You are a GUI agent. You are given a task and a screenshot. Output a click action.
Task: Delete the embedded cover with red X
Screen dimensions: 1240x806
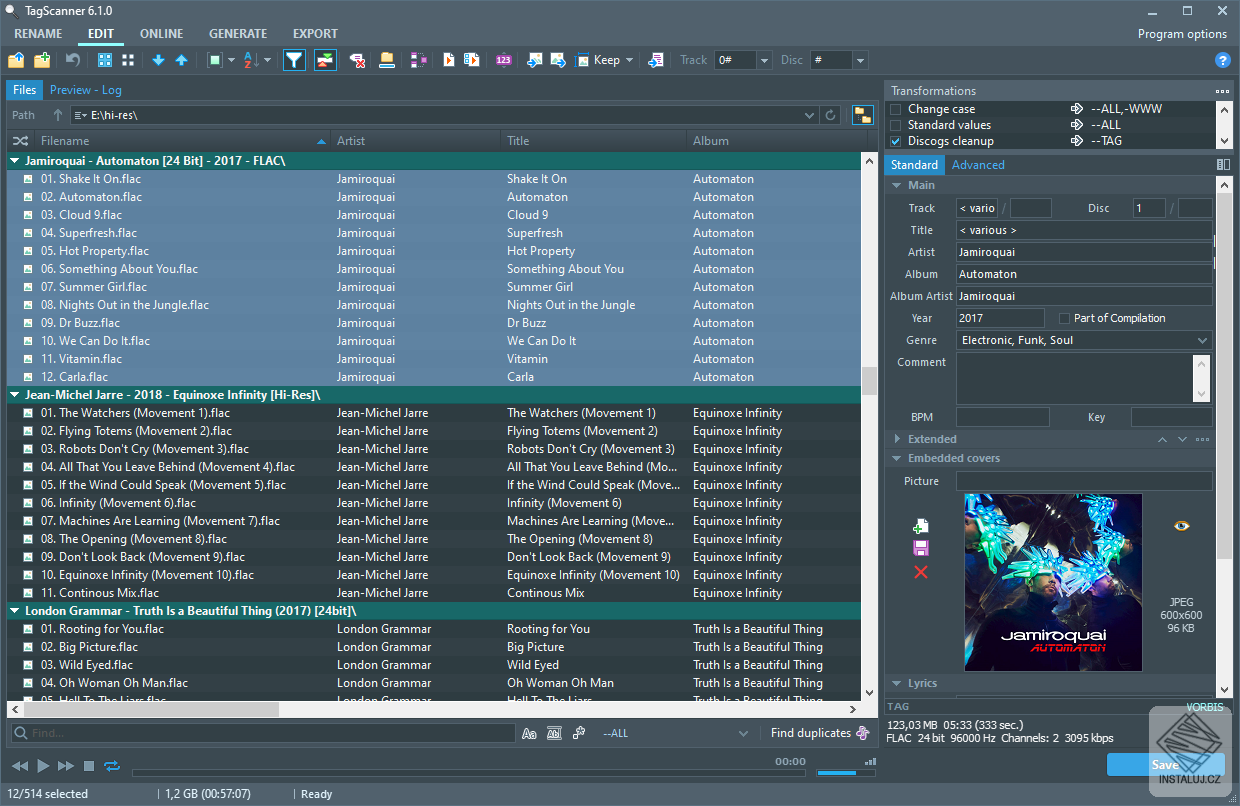click(921, 572)
